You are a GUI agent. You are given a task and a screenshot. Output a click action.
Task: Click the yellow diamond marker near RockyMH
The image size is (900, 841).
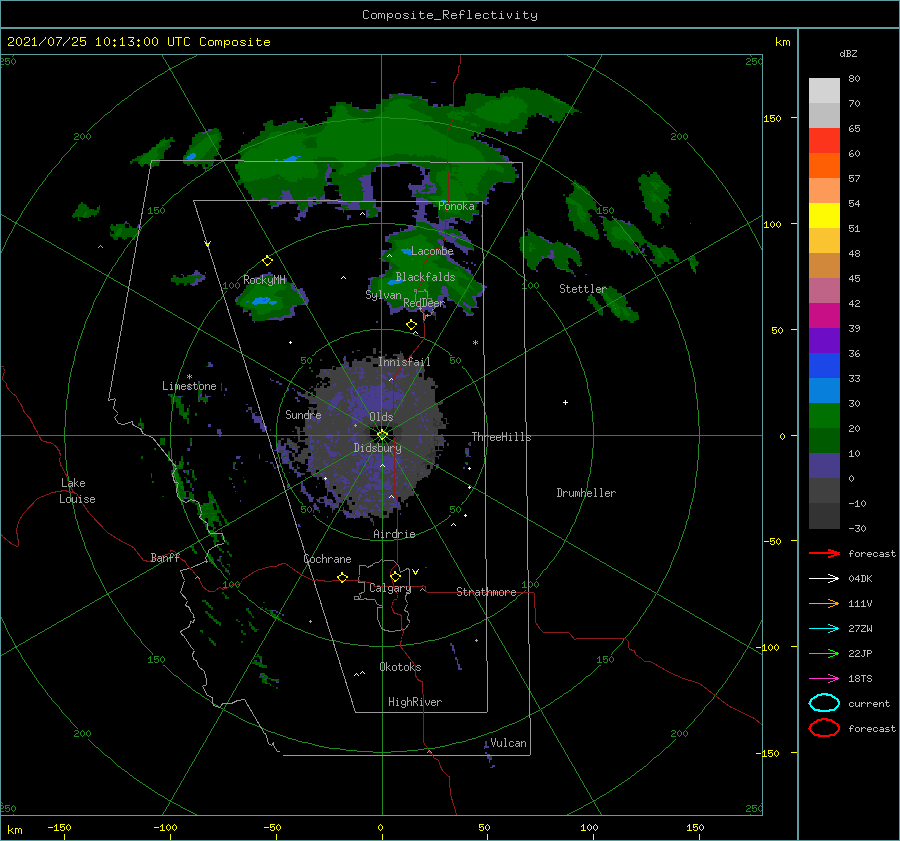click(267, 261)
